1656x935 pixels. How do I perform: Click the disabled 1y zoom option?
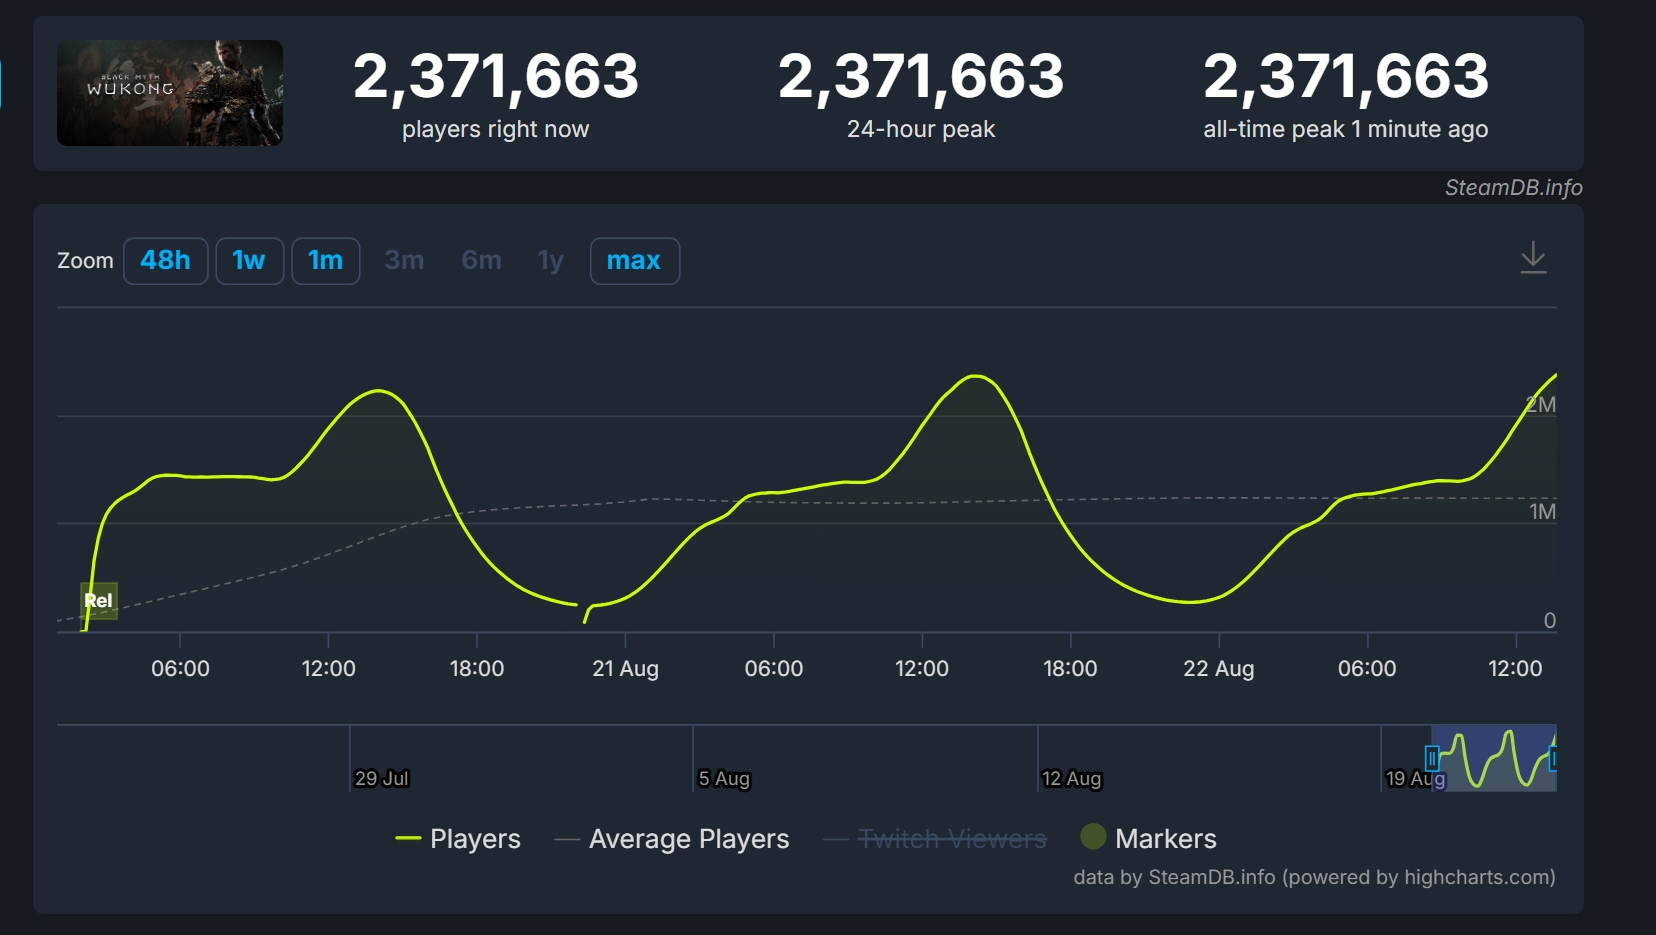tap(551, 261)
